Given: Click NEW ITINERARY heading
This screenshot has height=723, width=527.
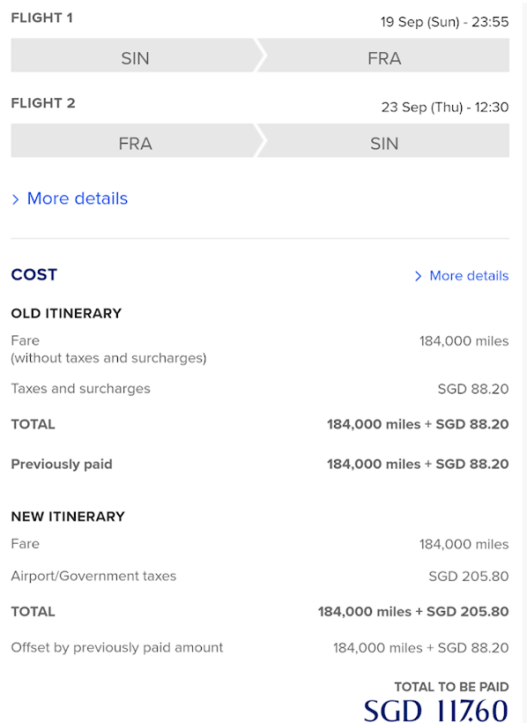Looking at the screenshot, I should pyautogui.click(x=68, y=516).
